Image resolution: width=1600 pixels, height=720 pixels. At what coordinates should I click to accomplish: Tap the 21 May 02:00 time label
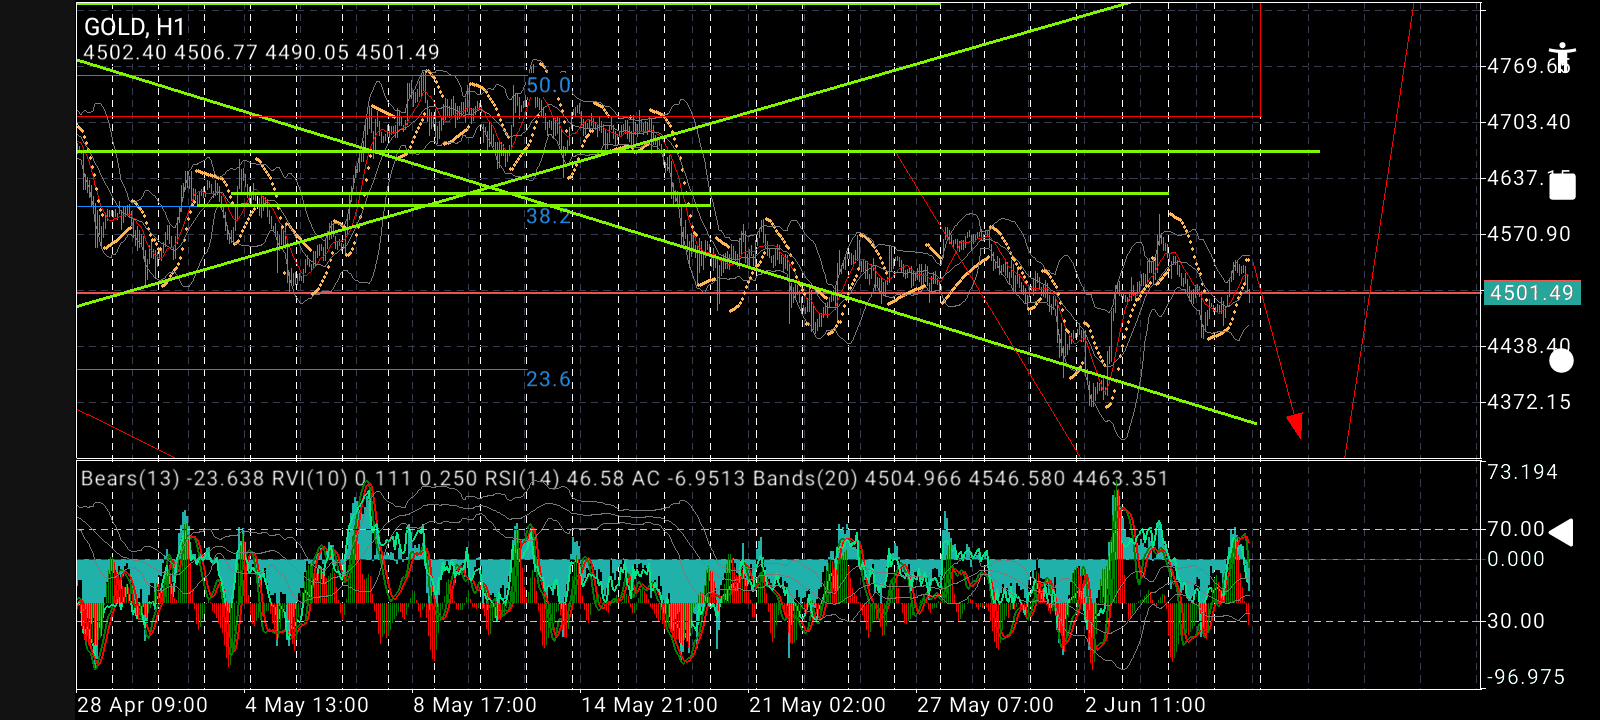pos(817,705)
